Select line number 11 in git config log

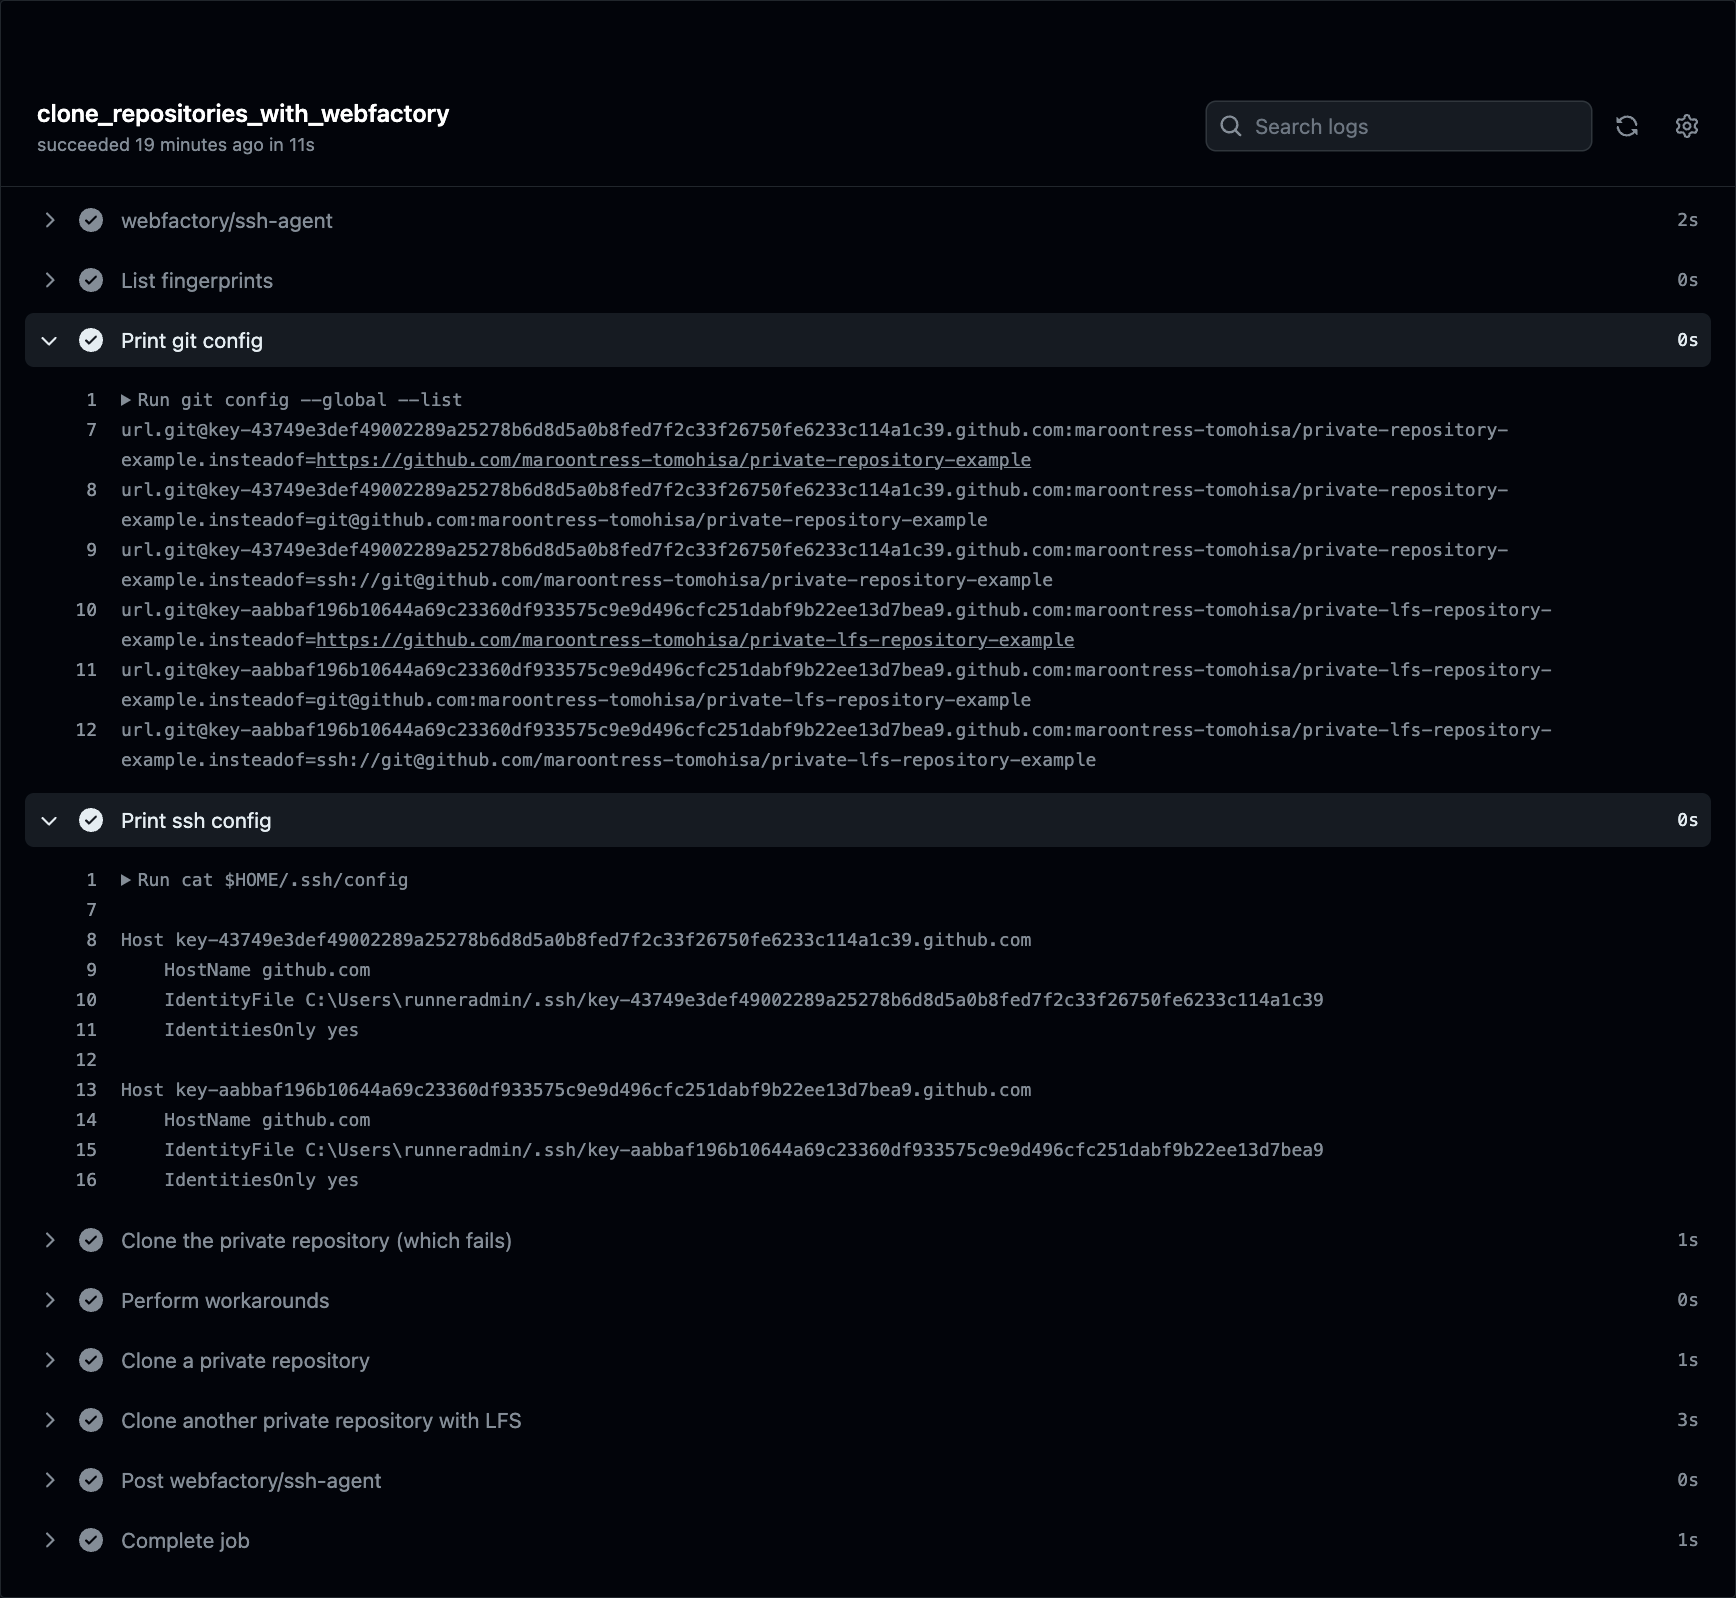tap(86, 670)
